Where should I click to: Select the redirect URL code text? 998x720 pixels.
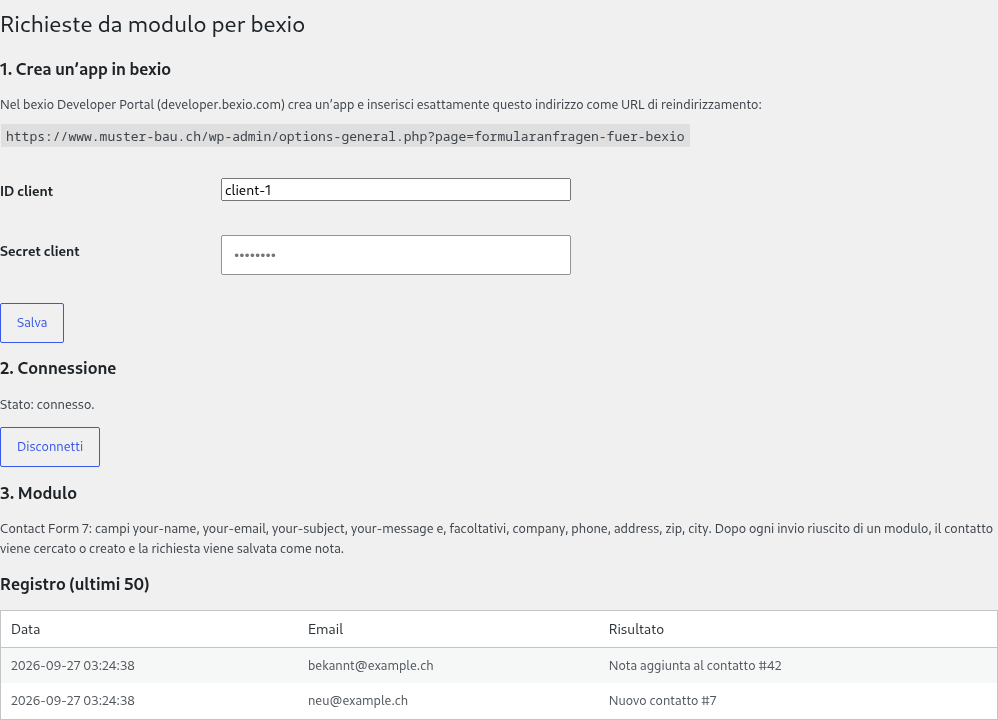click(345, 136)
